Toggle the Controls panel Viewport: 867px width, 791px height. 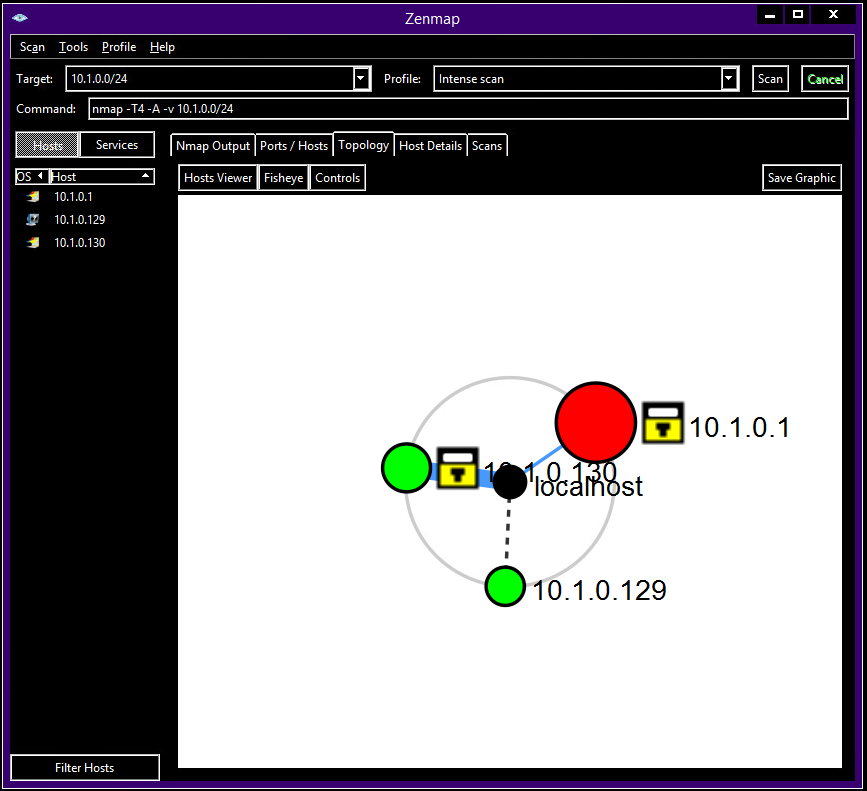337,178
